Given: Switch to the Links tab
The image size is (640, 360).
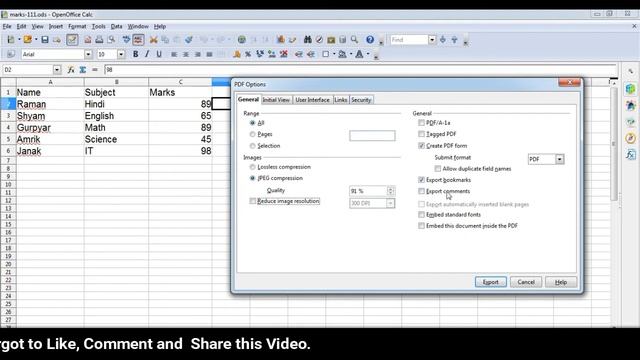Looking at the screenshot, I should 340,100.
